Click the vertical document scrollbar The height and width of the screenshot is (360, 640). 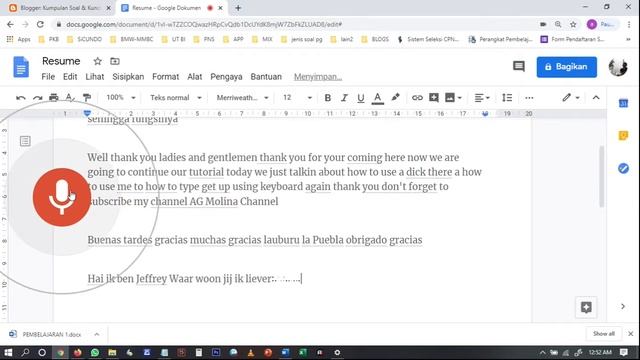(x=602, y=177)
